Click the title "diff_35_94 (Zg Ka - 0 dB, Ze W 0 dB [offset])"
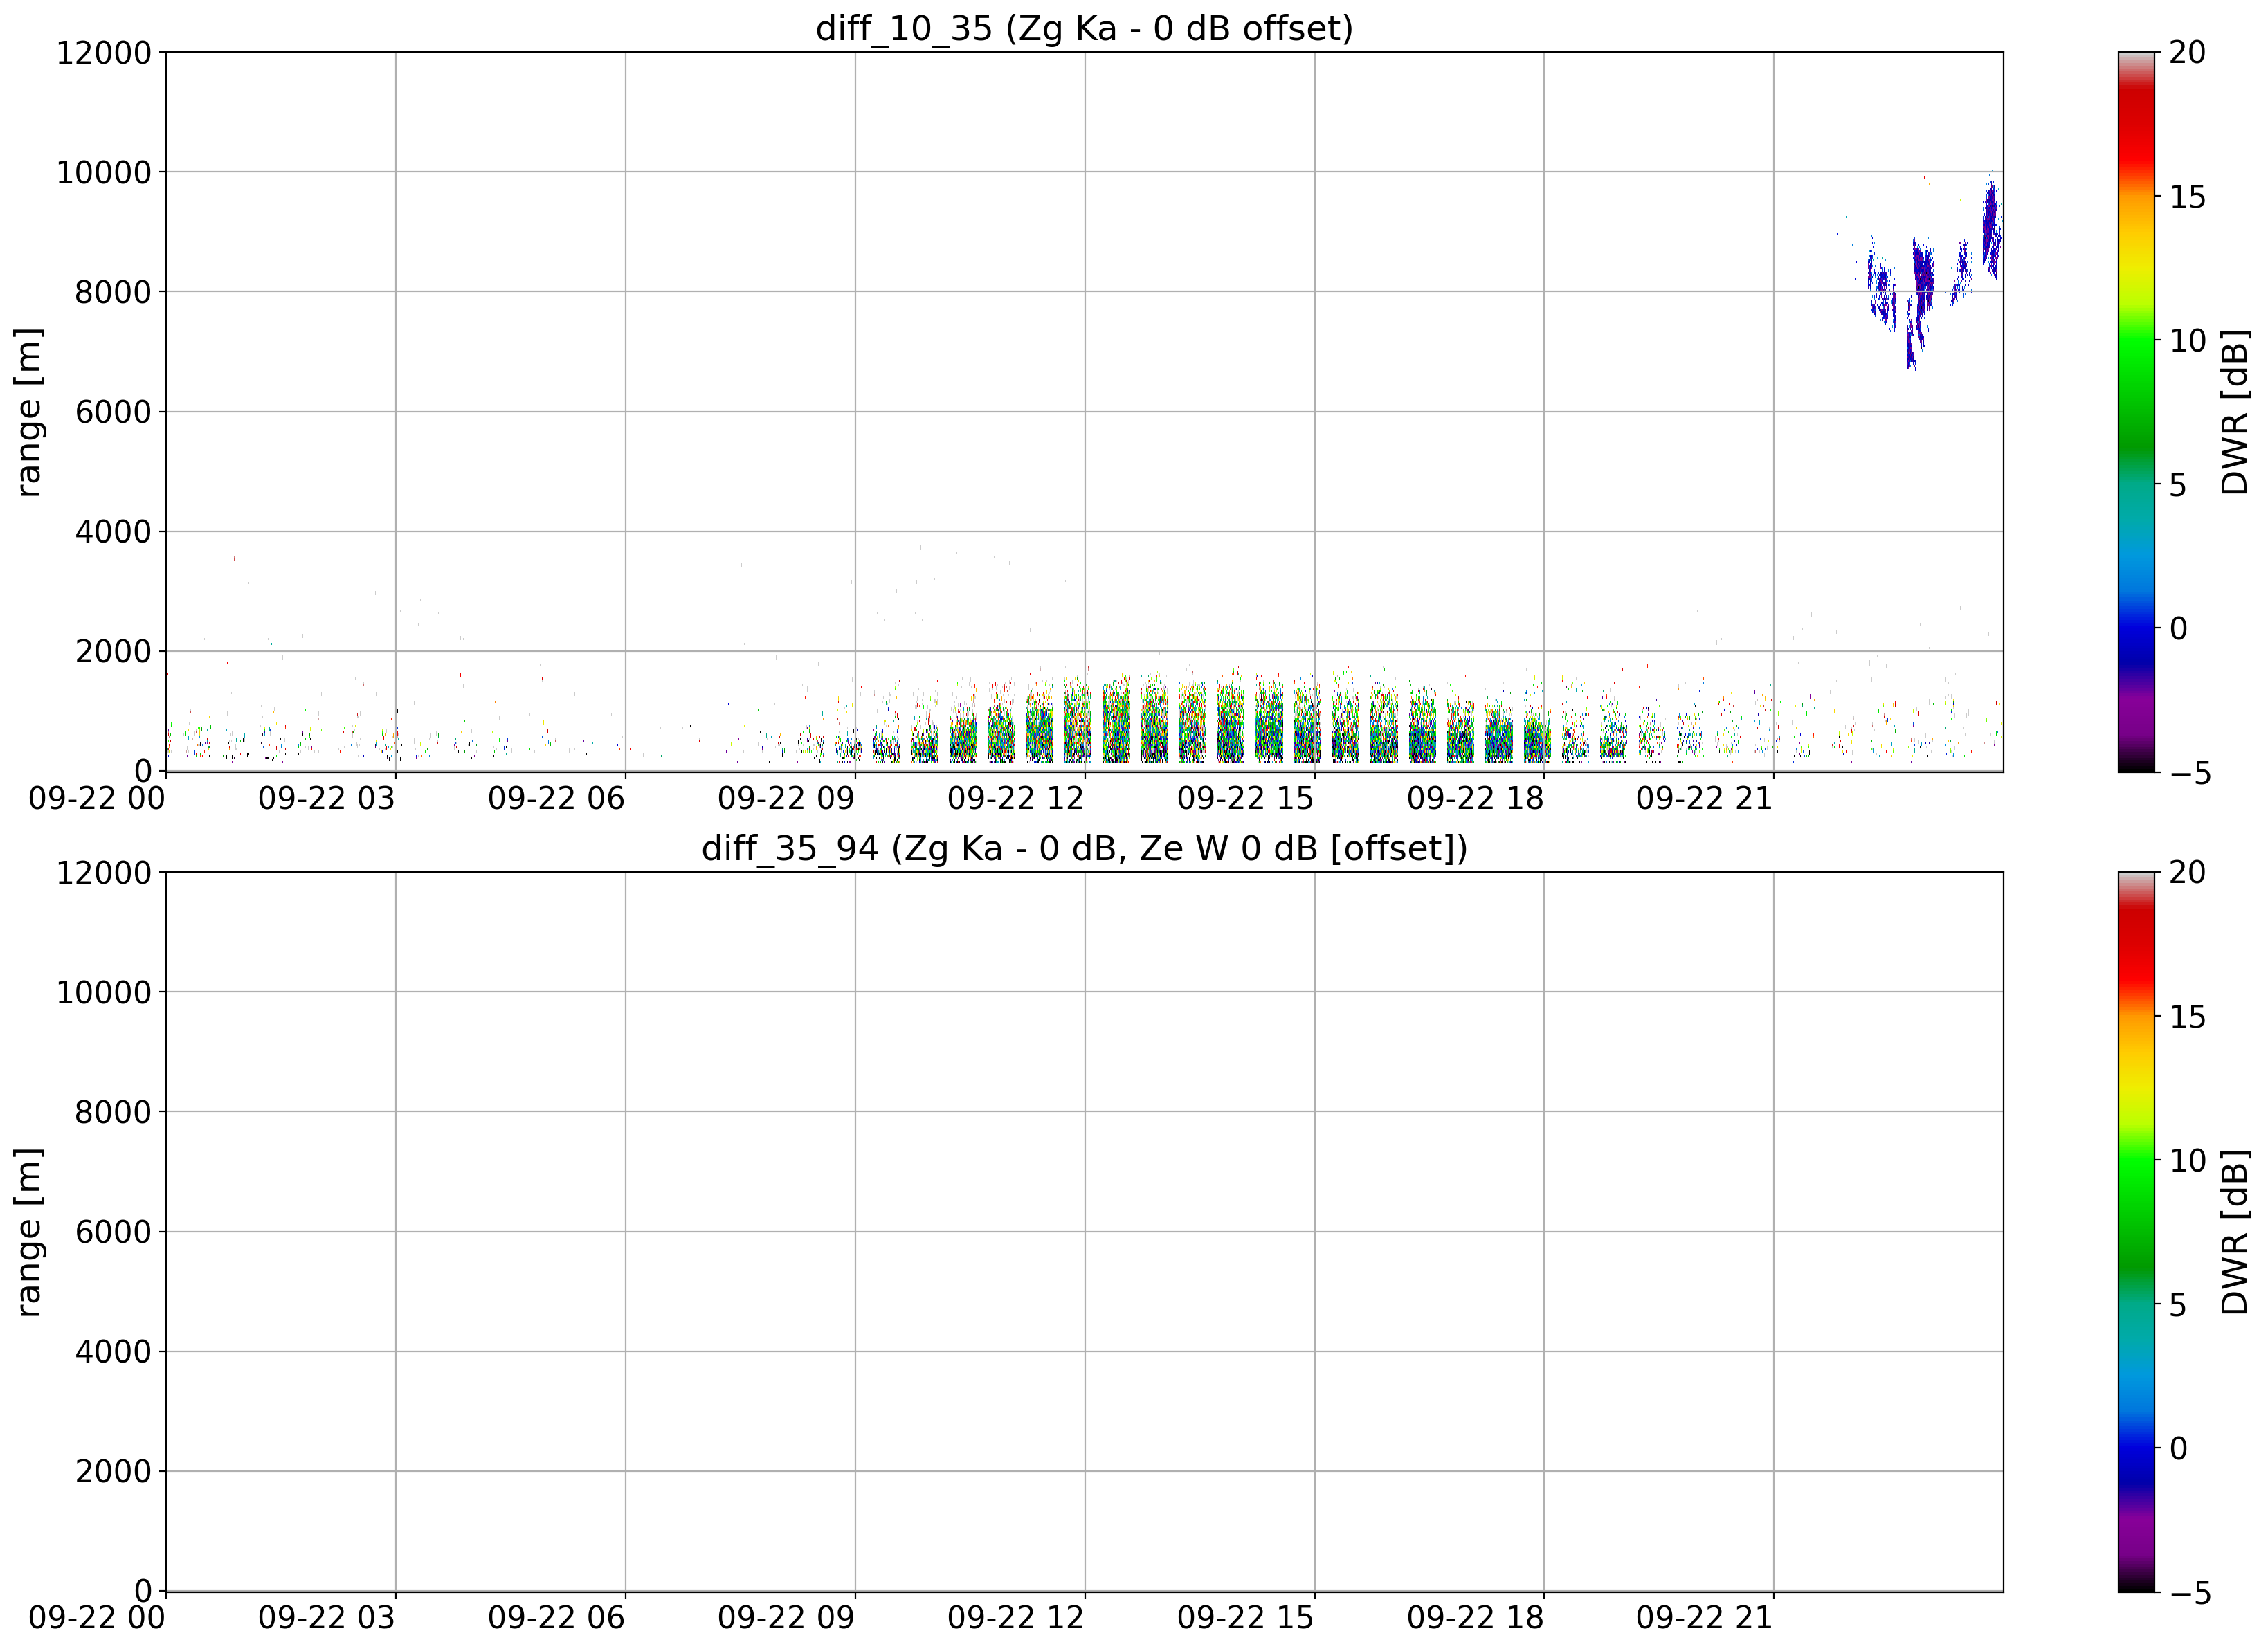2268x1649 pixels. pyautogui.click(x=1084, y=848)
